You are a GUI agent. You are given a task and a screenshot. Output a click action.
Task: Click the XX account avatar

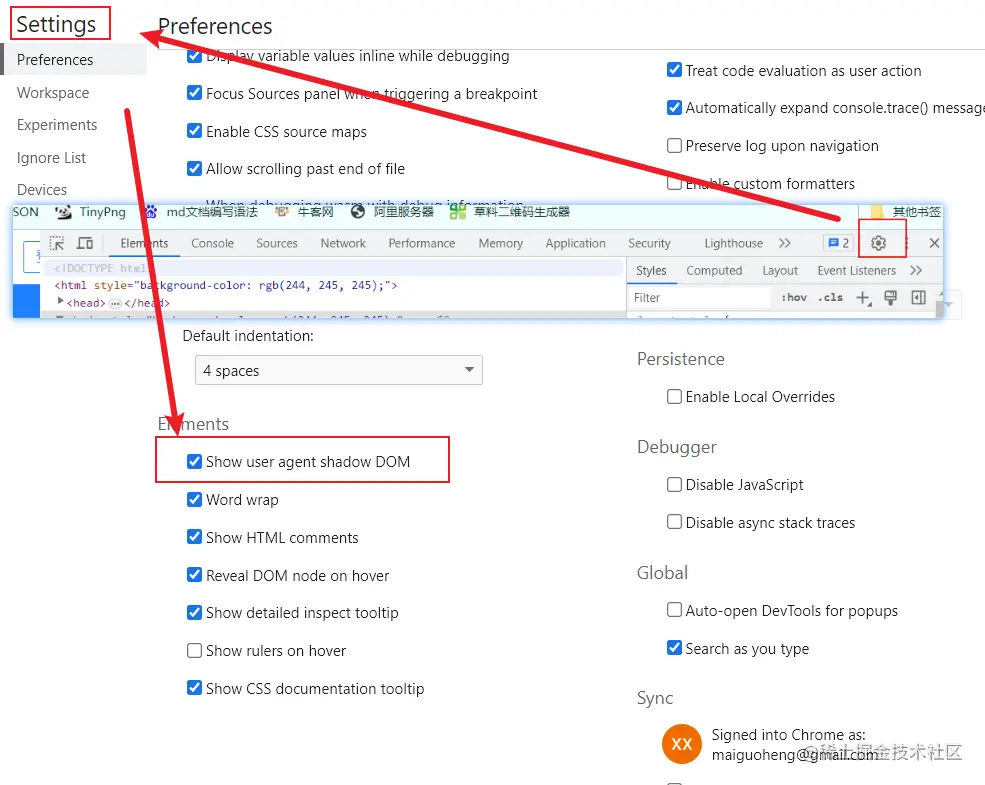(682, 744)
